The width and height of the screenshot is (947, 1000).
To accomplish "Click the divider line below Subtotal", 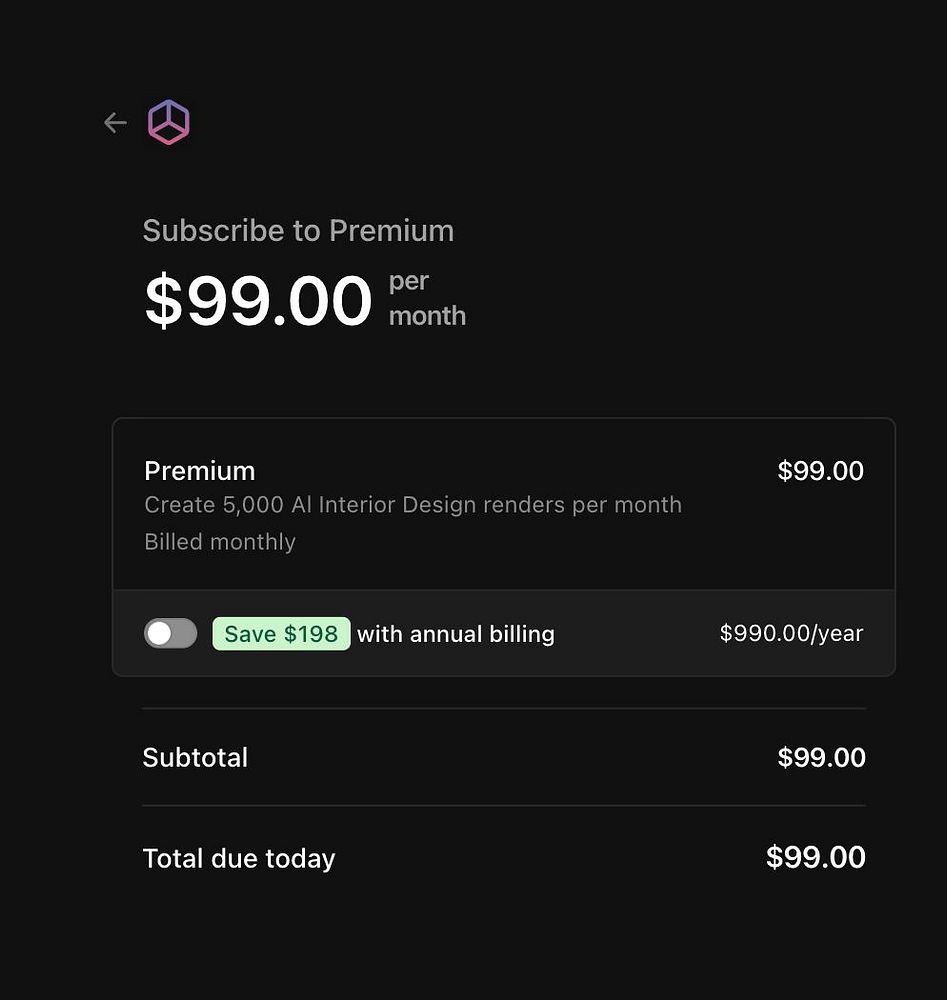I will click(504, 806).
